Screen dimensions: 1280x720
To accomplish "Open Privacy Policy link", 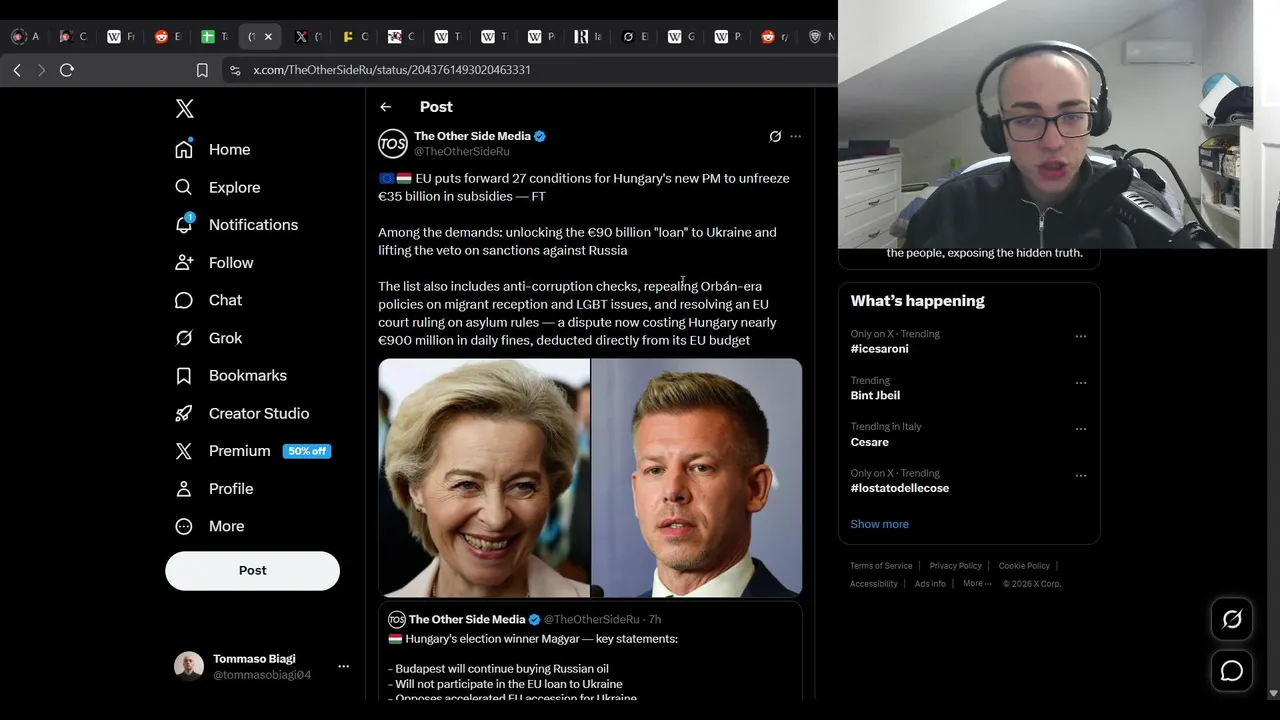I will point(955,566).
